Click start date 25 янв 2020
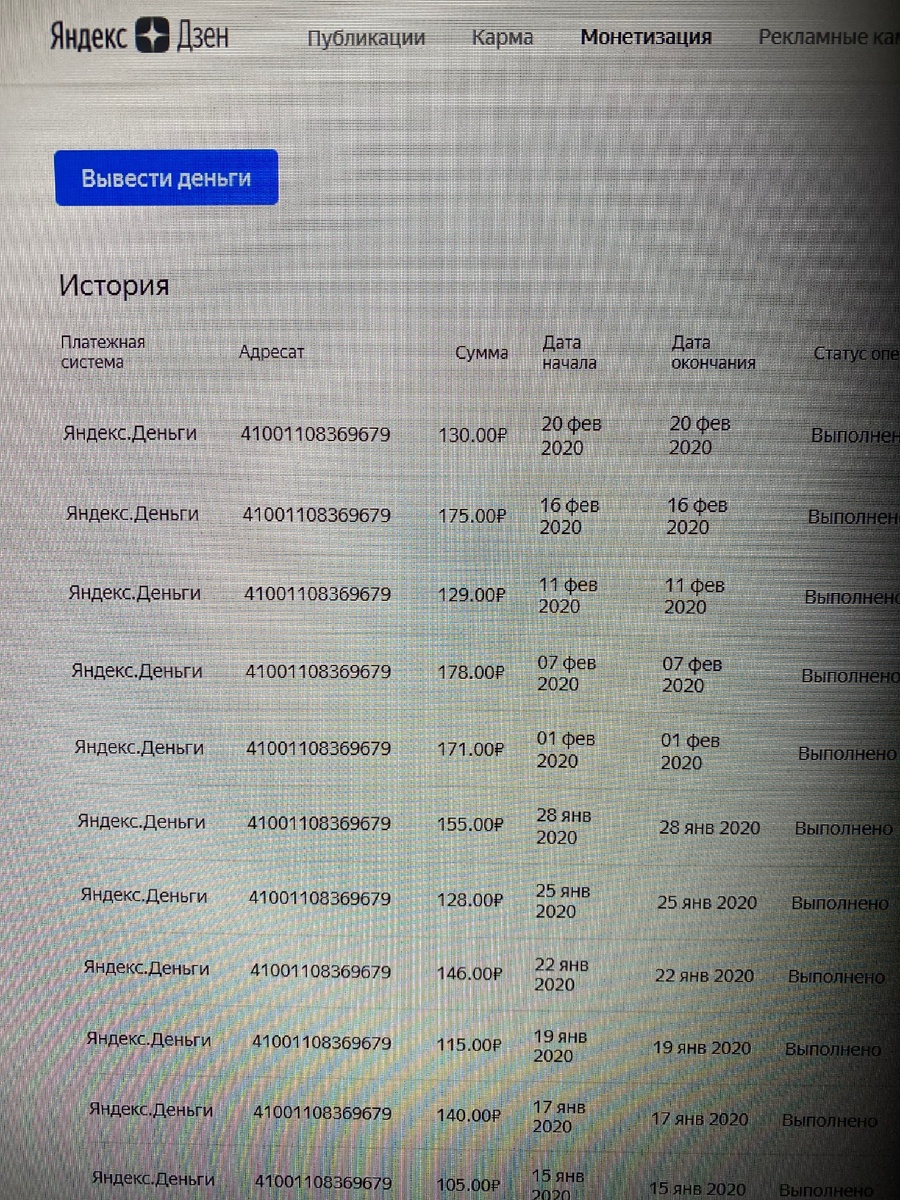Image resolution: width=900 pixels, height=1200 pixels. coord(562,901)
